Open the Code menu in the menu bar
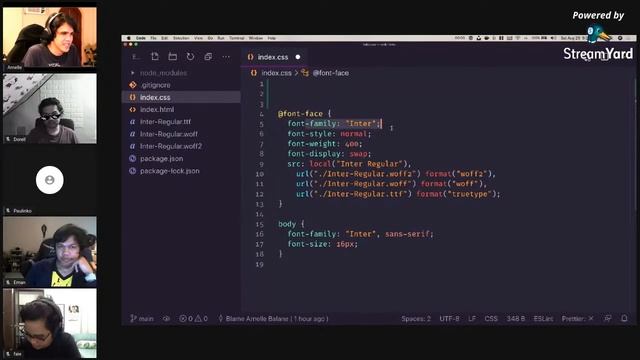Screen dimensions: 640x360 (140, 38)
